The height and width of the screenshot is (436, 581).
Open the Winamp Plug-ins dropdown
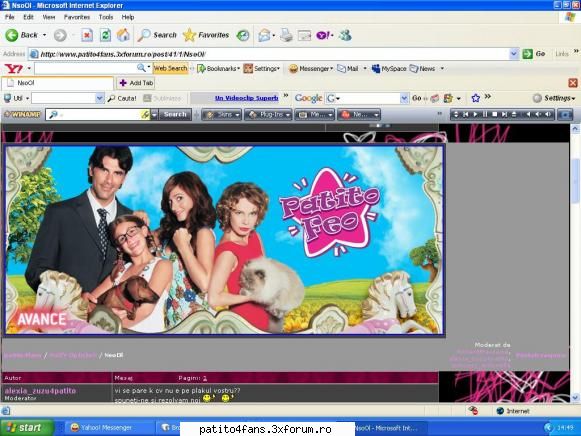[268, 115]
